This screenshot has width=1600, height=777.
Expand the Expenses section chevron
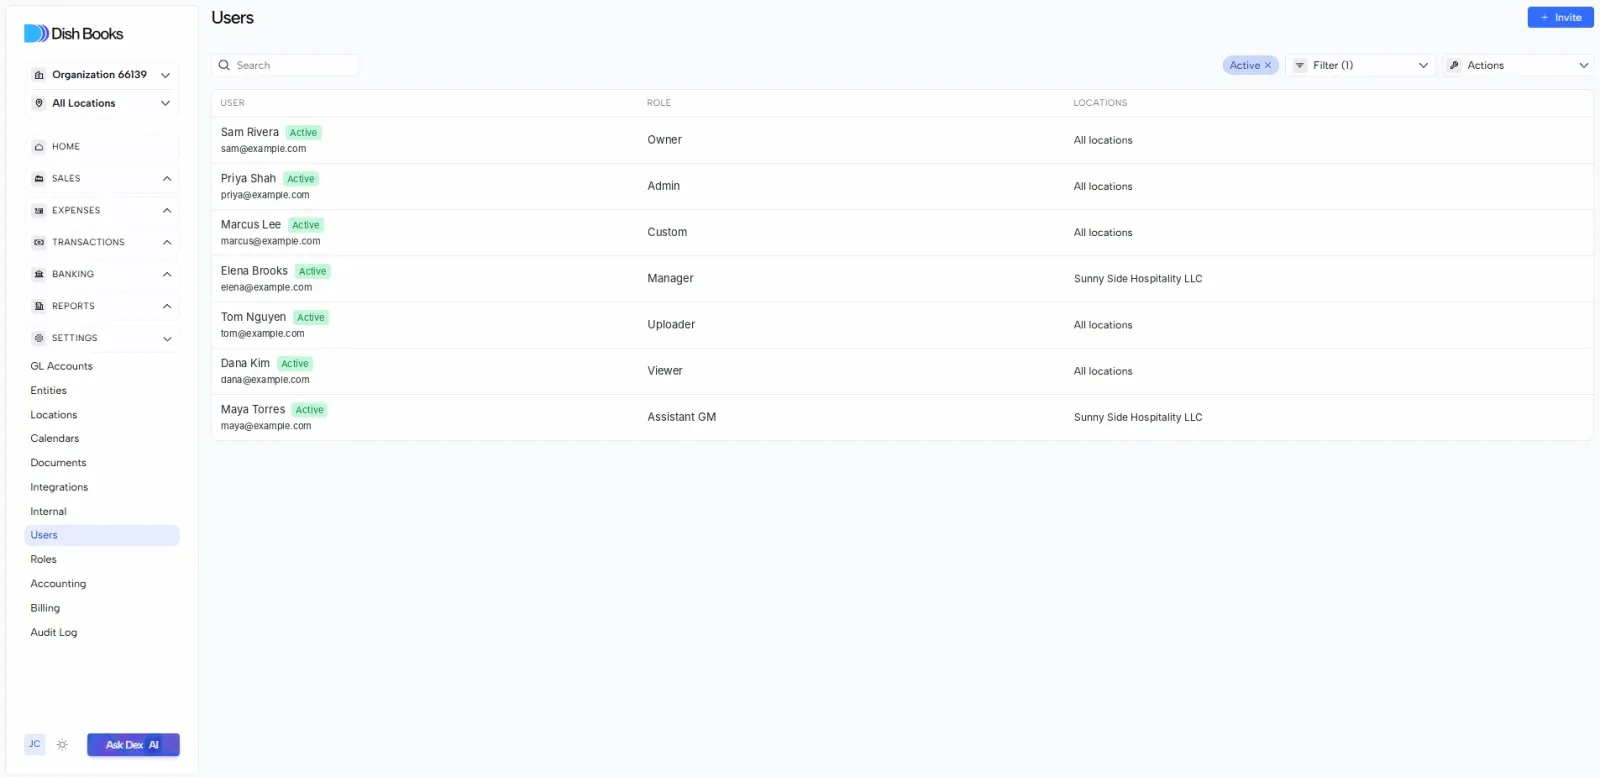167,211
